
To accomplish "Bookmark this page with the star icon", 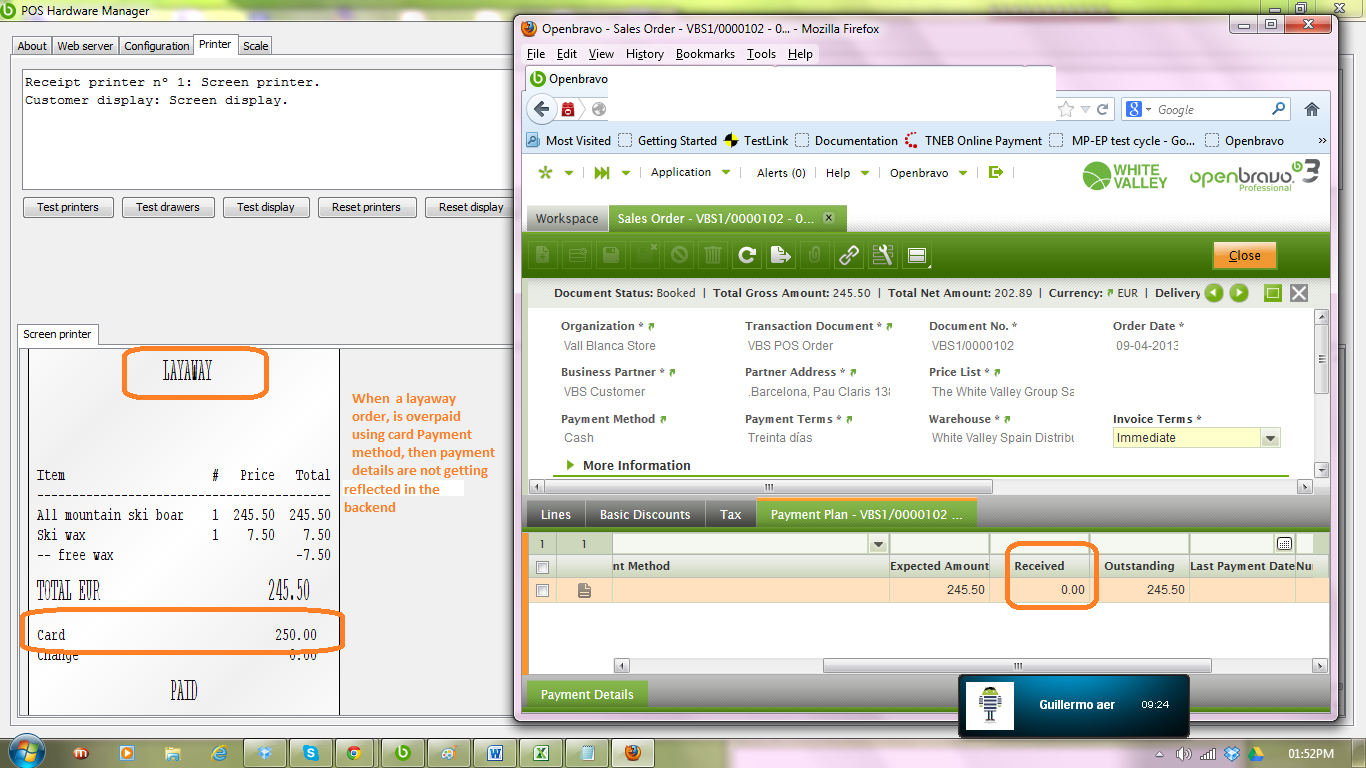I will [x=1066, y=109].
